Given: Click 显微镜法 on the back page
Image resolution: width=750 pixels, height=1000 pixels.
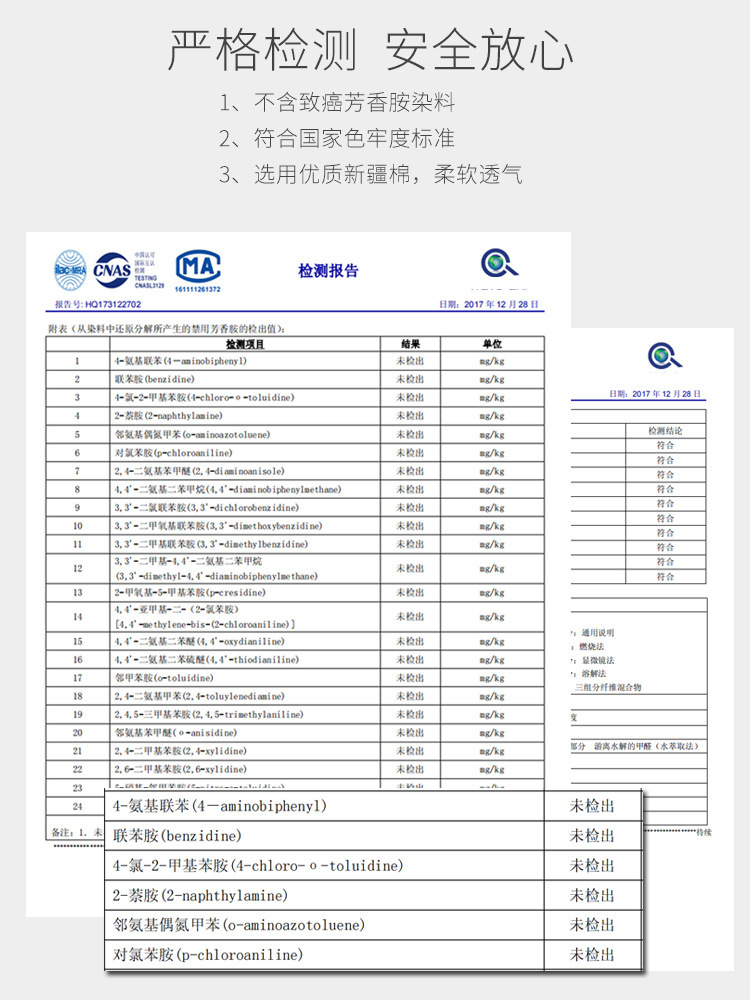Looking at the screenshot, I should (598, 660).
